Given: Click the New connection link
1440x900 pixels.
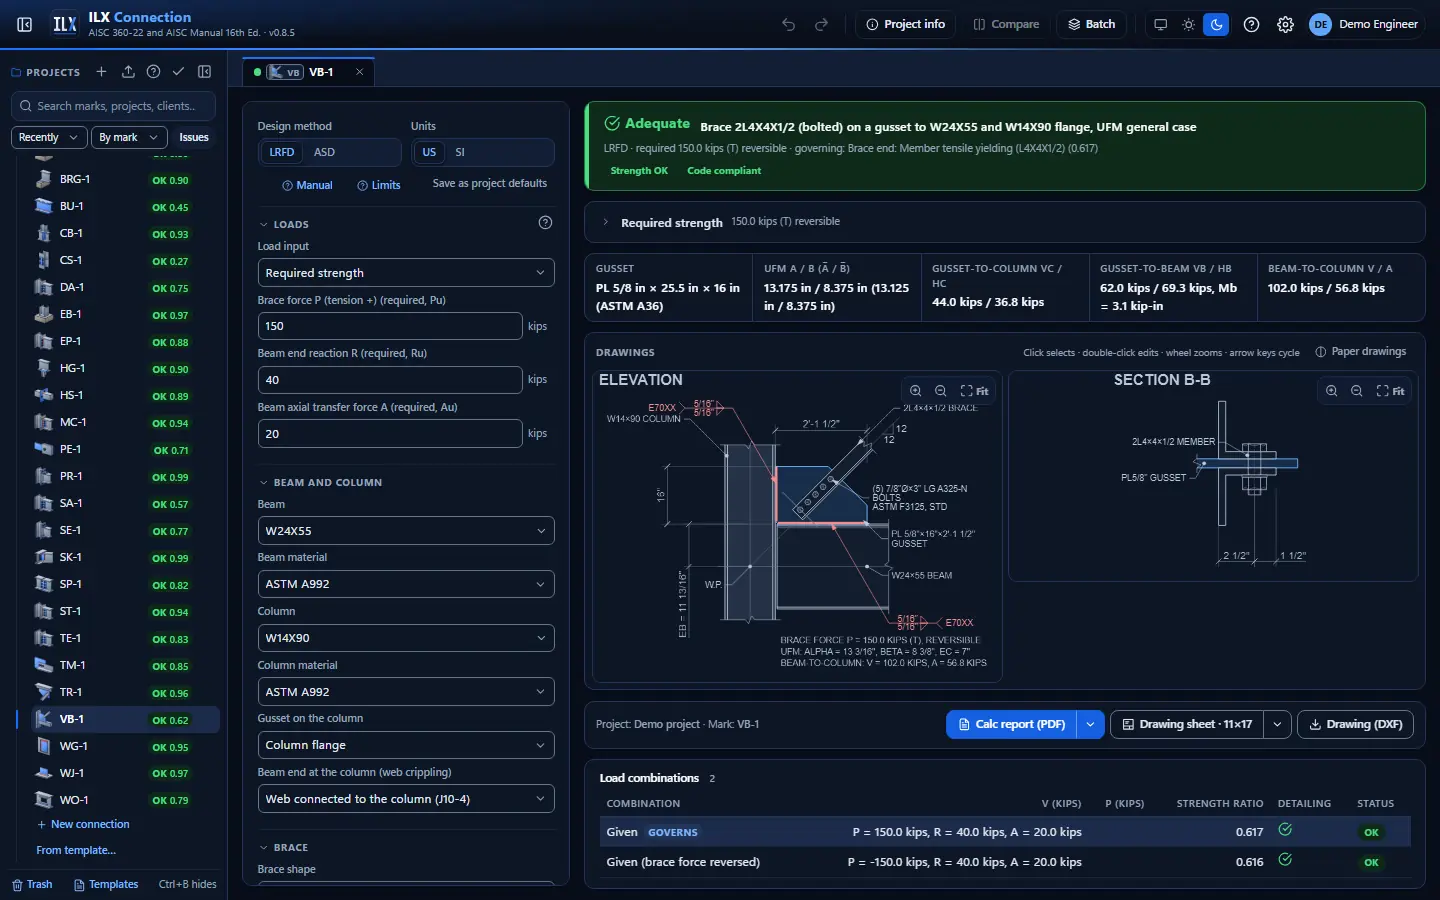Looking at the screenshot, I should click(83, 824).
